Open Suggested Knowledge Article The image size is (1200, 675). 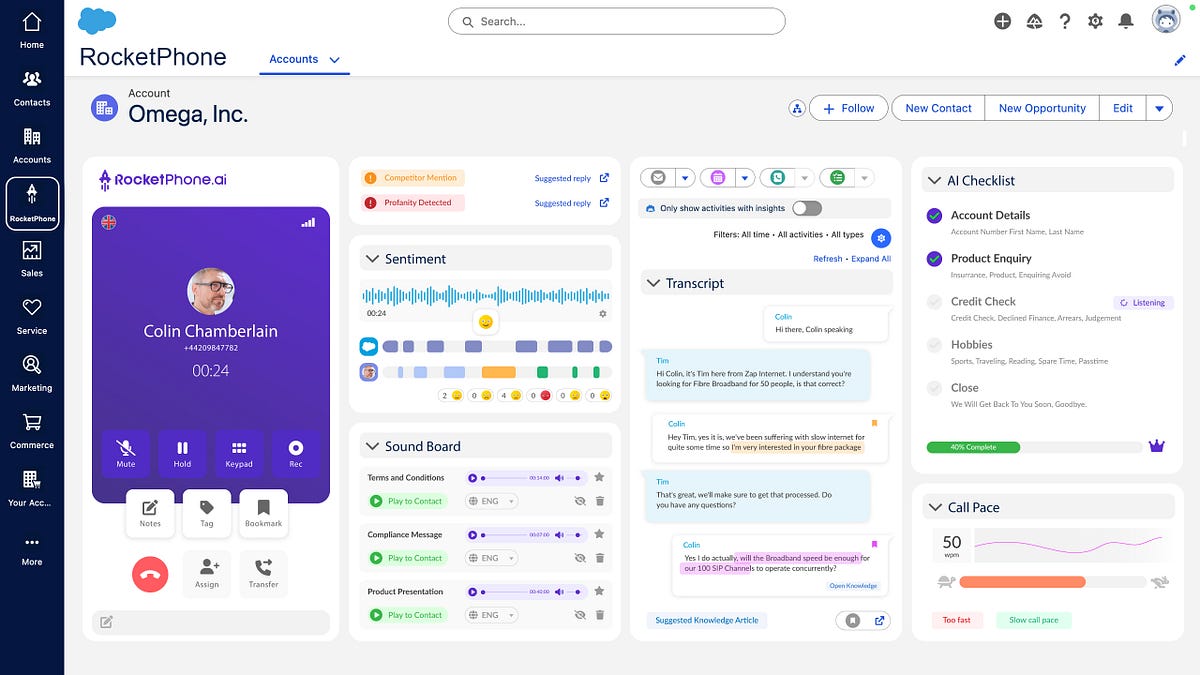click(707, 620)
